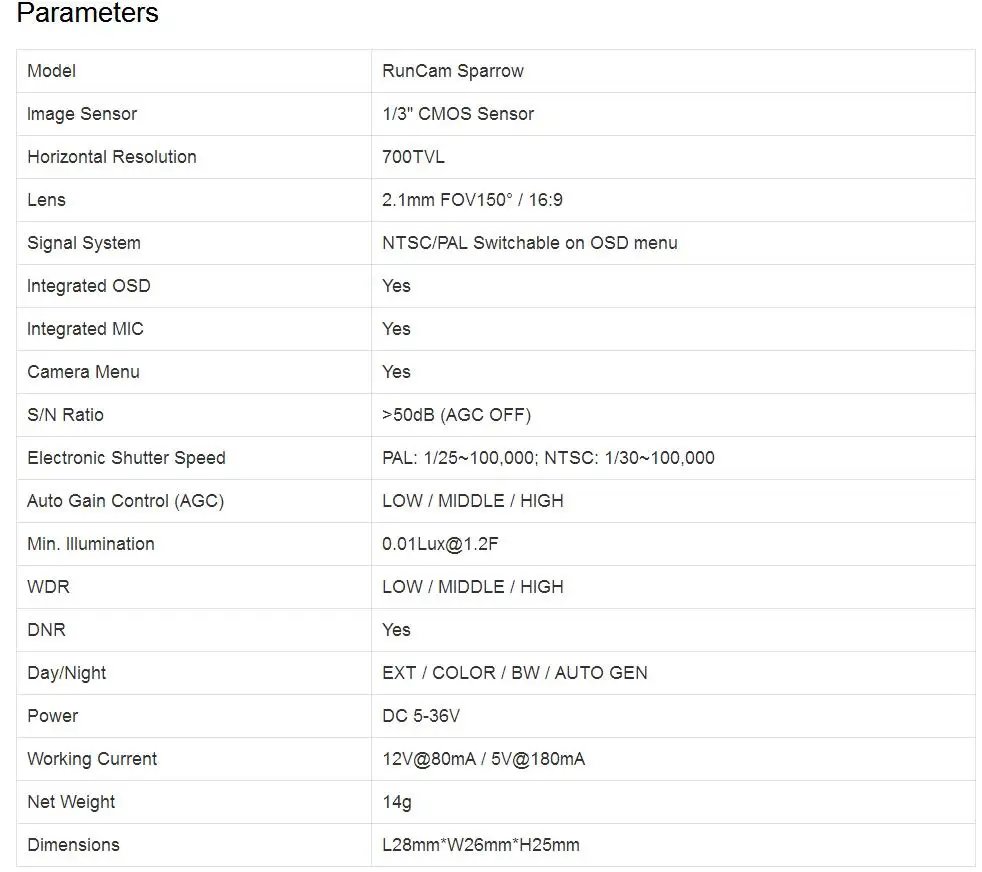Click the 700TVL resolution value

point(413,157)
